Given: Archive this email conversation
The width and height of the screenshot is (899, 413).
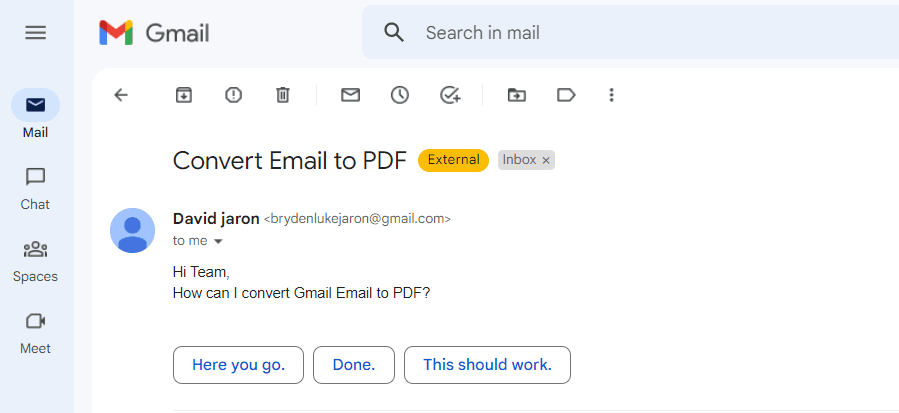Looking at the screenshot, I should tap(184, 95).
